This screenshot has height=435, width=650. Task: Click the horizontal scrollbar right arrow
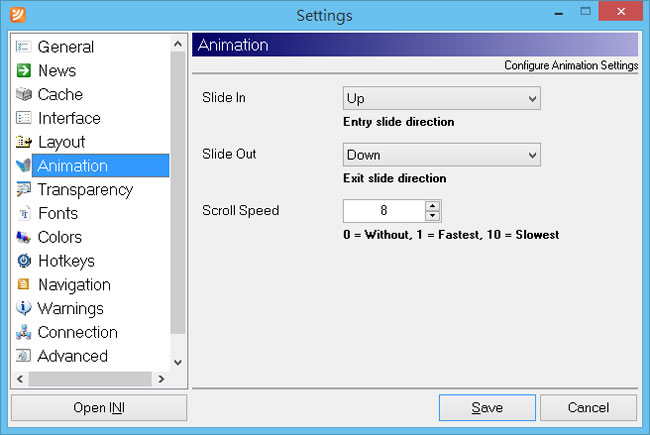161,379
